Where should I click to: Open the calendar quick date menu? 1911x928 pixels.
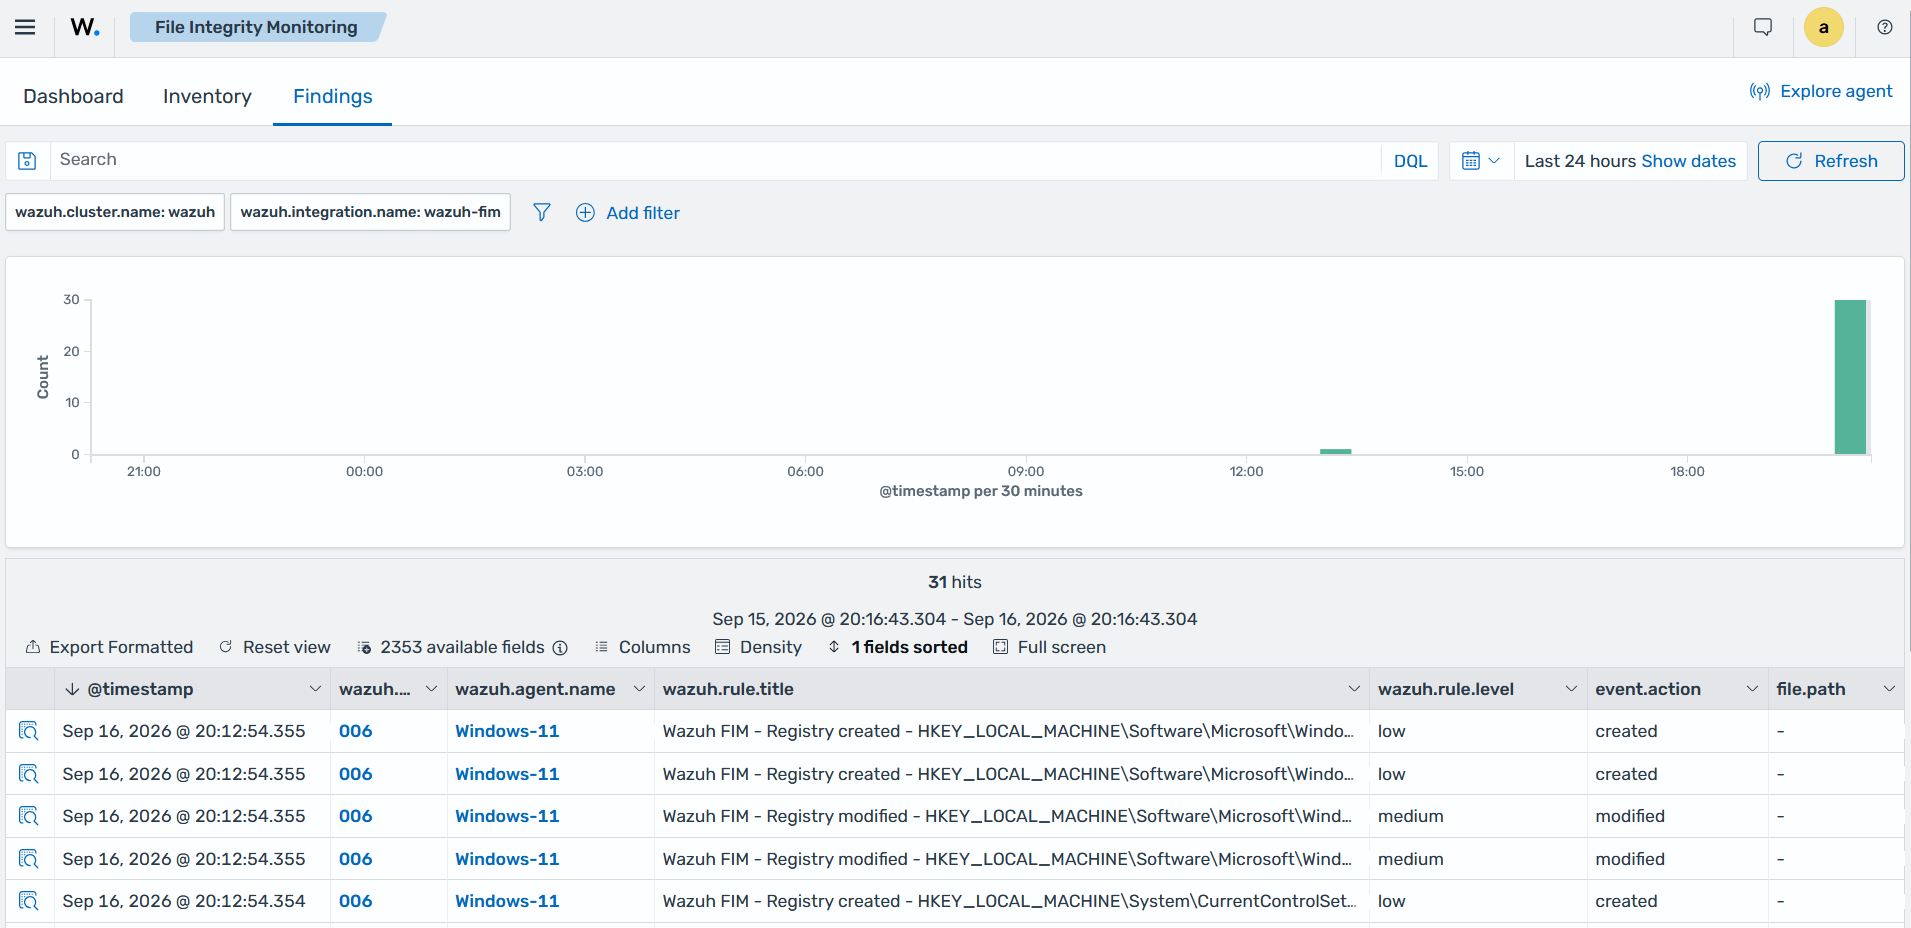(x=1481, y=161)
